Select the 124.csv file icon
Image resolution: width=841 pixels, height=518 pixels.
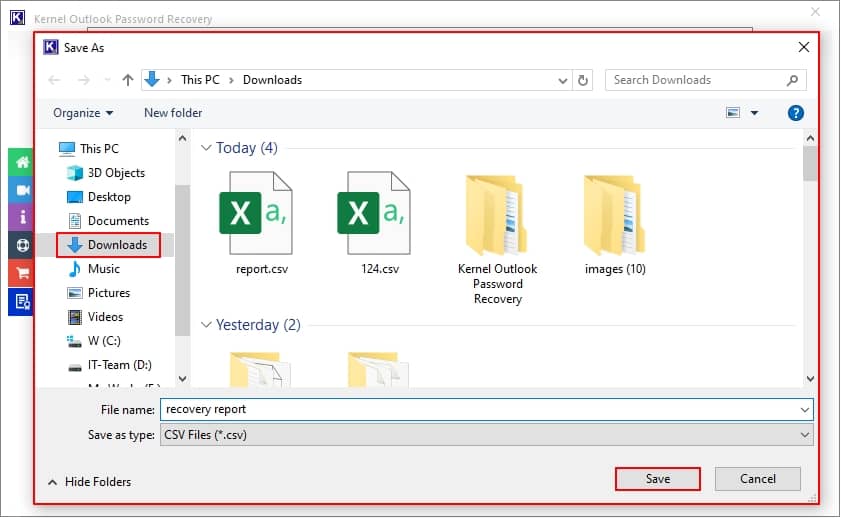click(x=374, y=213)
